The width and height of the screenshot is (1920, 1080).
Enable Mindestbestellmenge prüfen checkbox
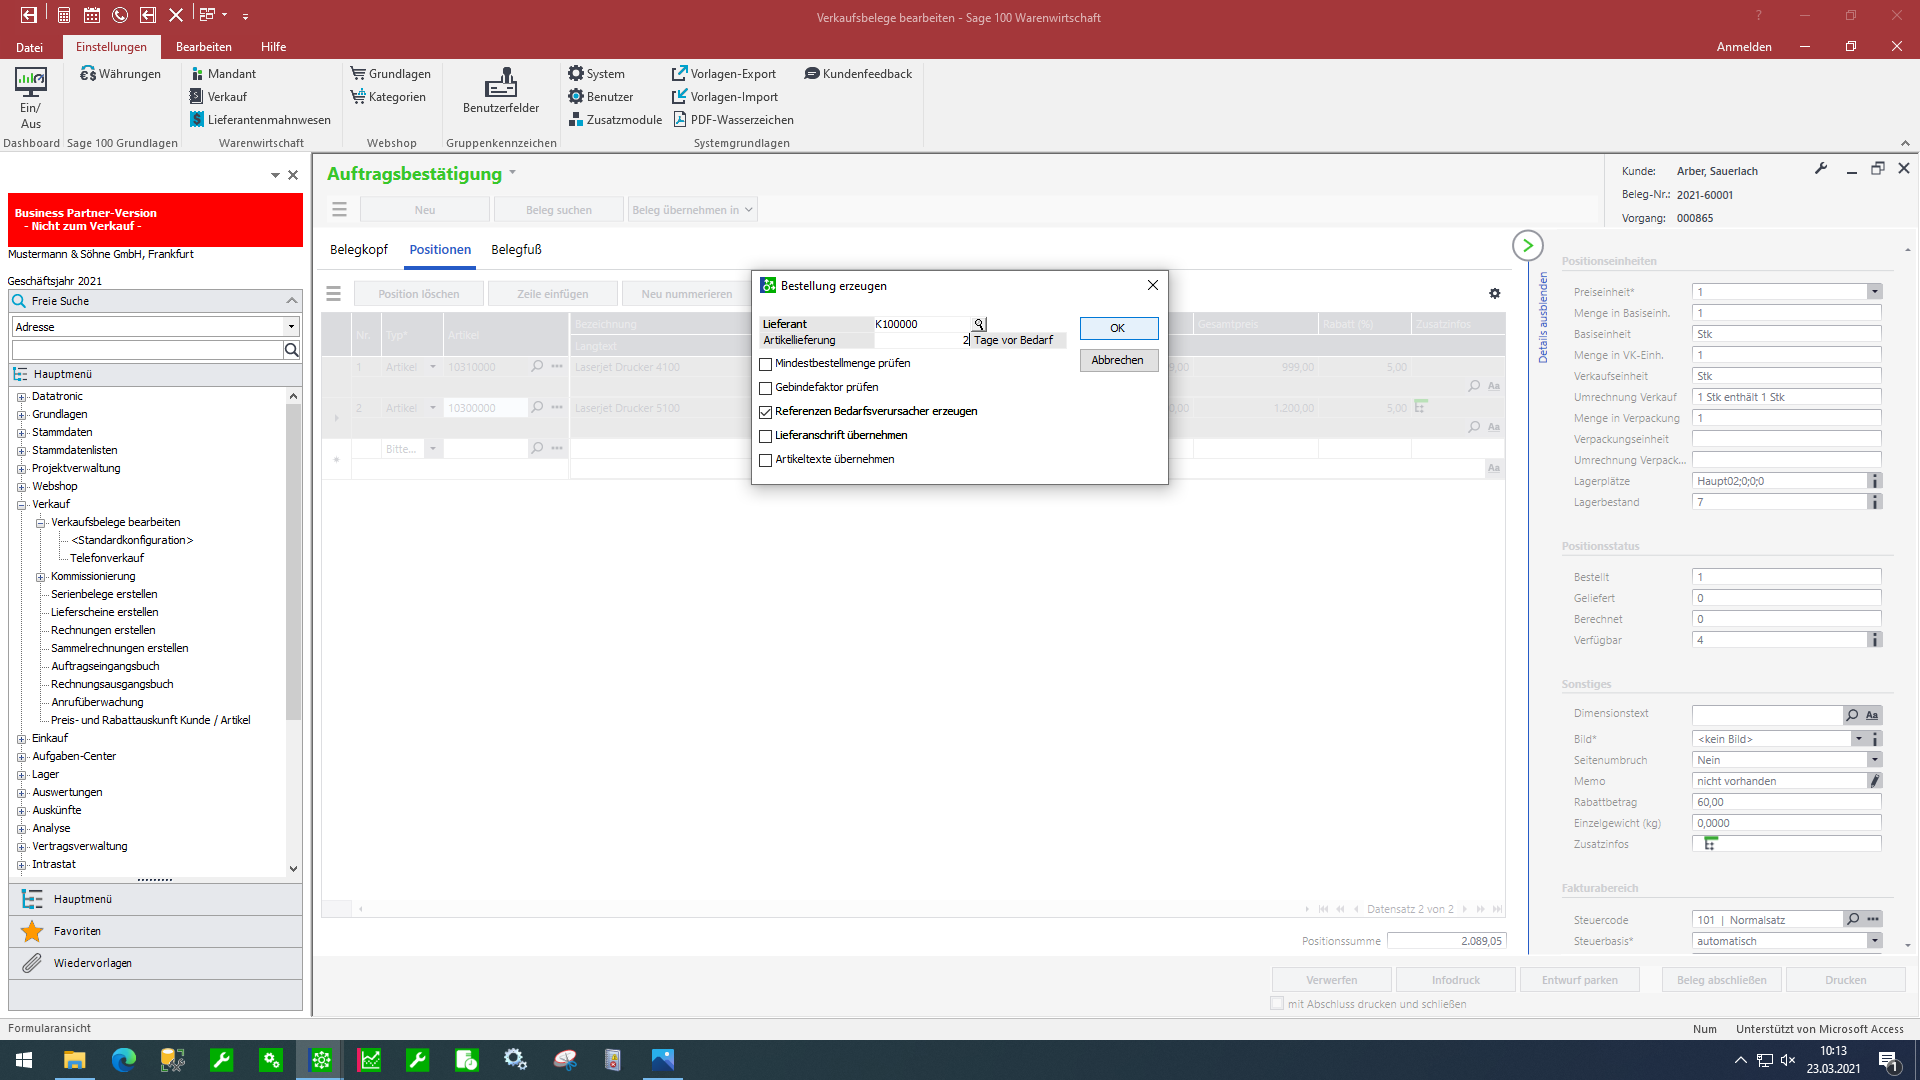click(x=766, y=364)
